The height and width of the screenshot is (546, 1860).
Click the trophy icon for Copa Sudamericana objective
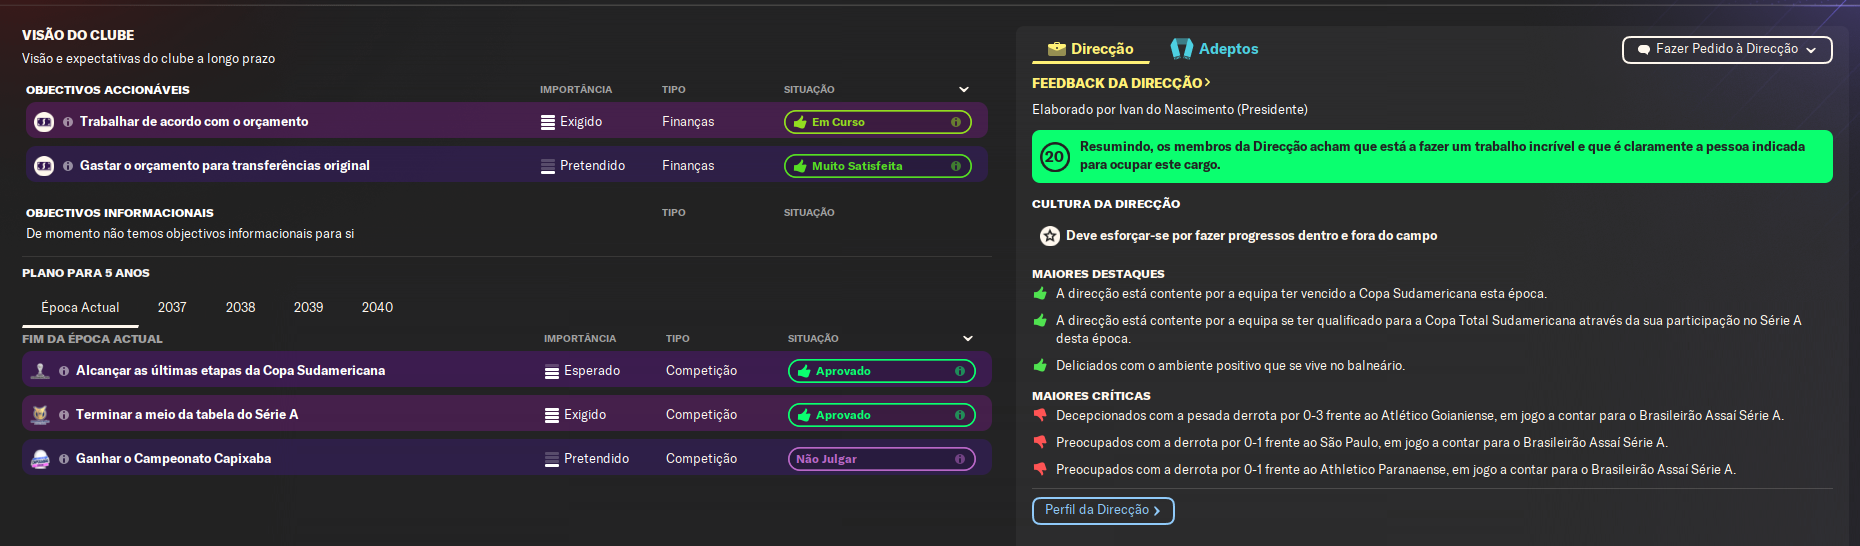40,371
